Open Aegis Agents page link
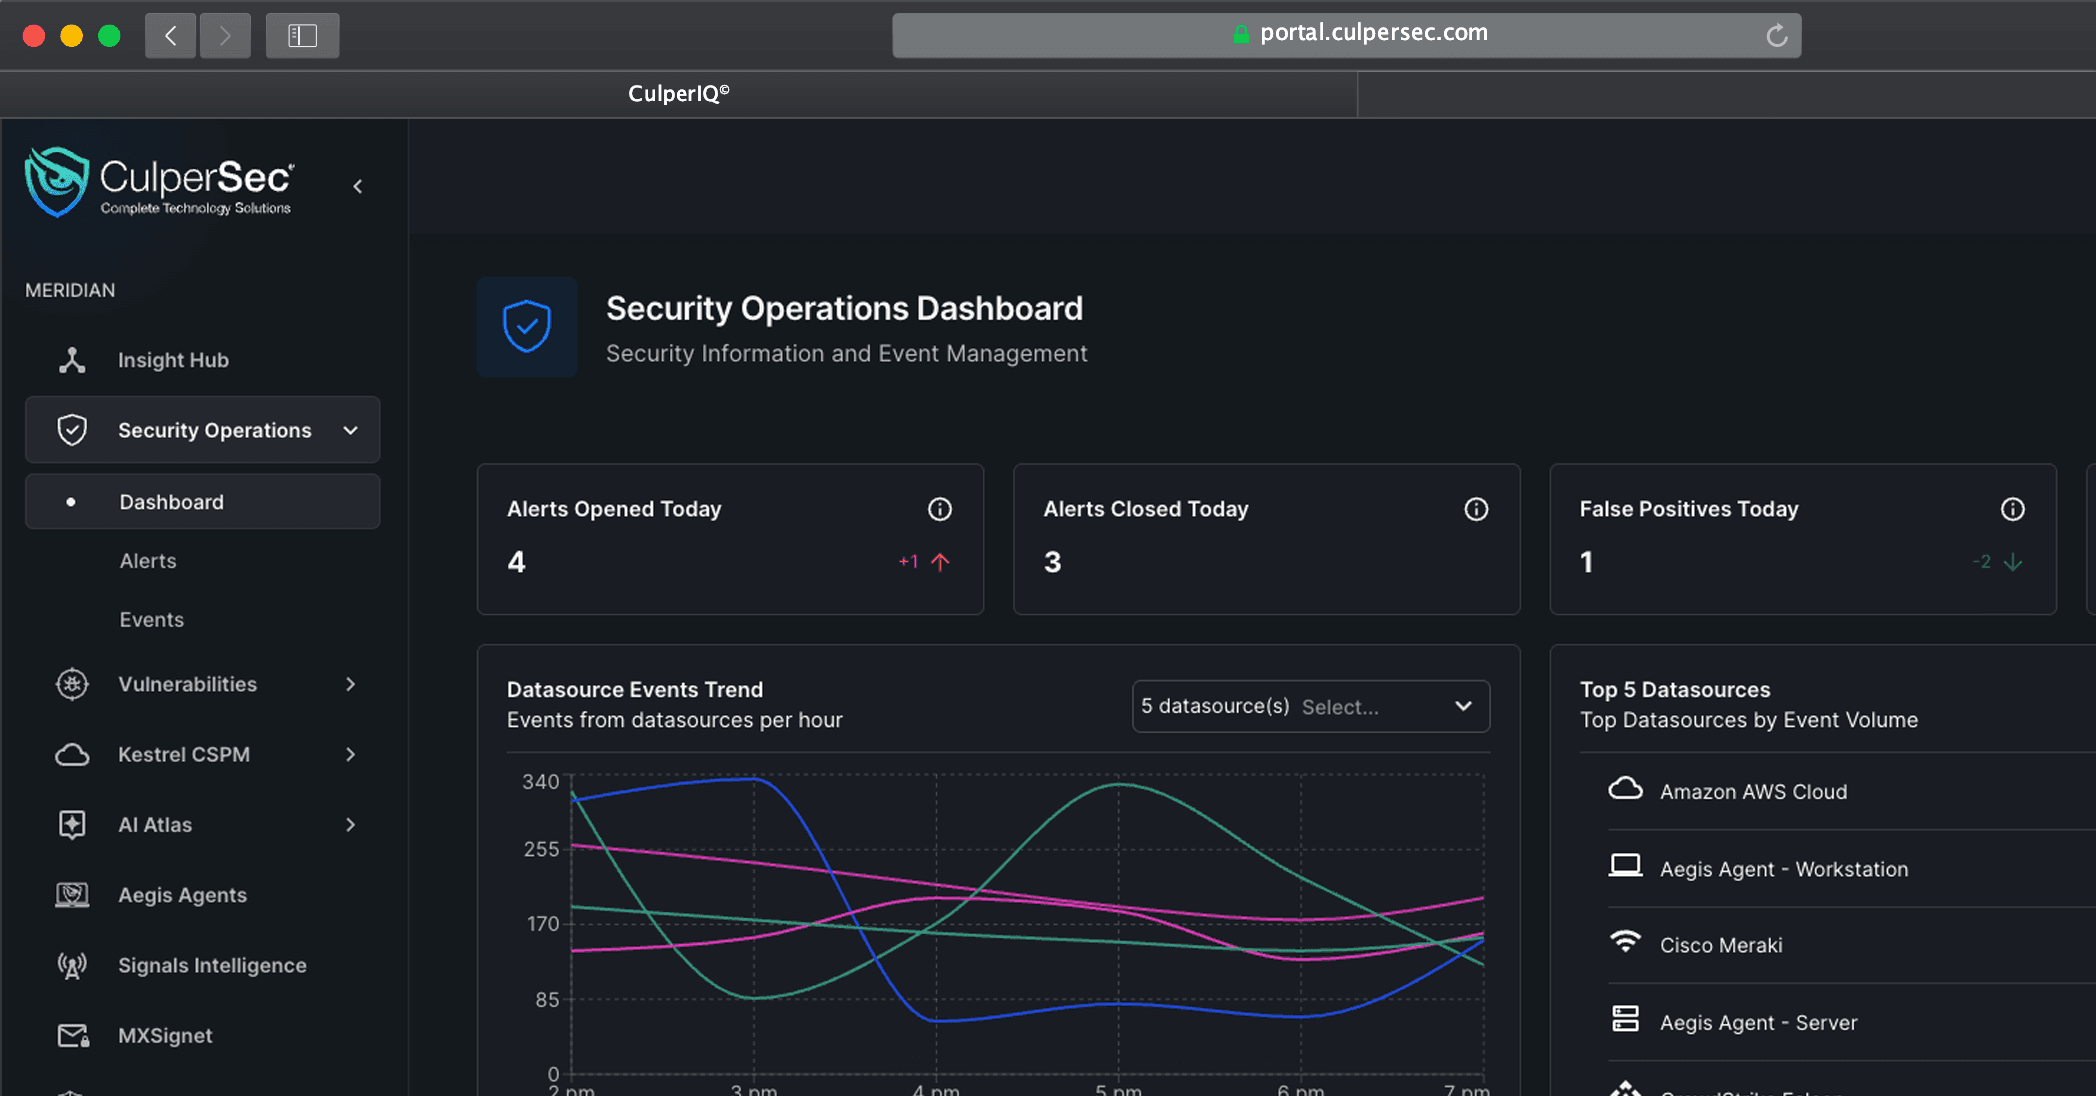Screen dimensions: 2096x1096 pyautogui.click(x=182, y=895)
